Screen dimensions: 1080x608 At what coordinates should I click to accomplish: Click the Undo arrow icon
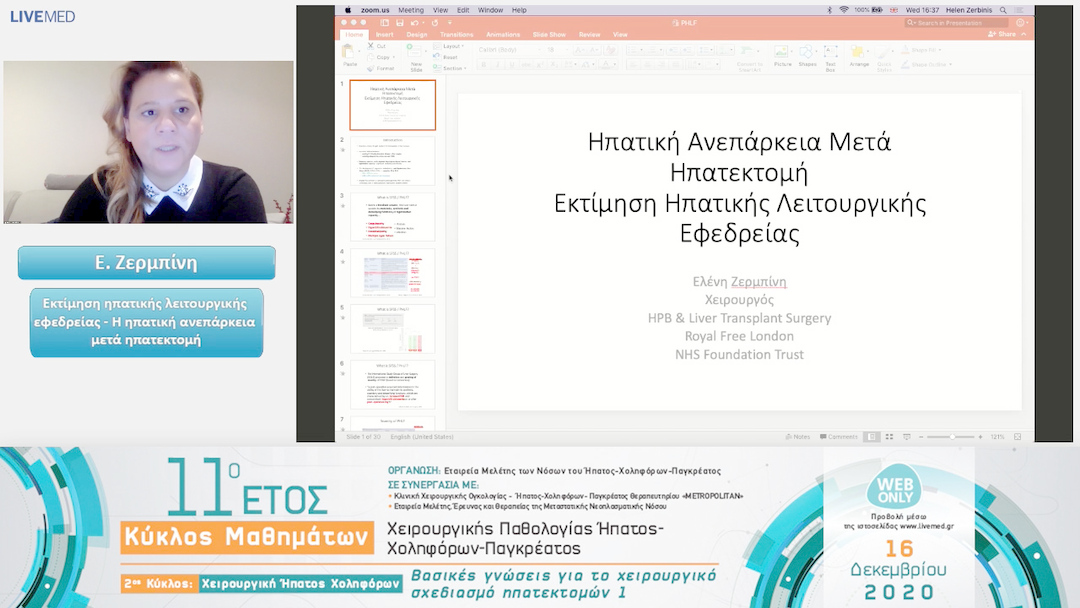(414, 23)
